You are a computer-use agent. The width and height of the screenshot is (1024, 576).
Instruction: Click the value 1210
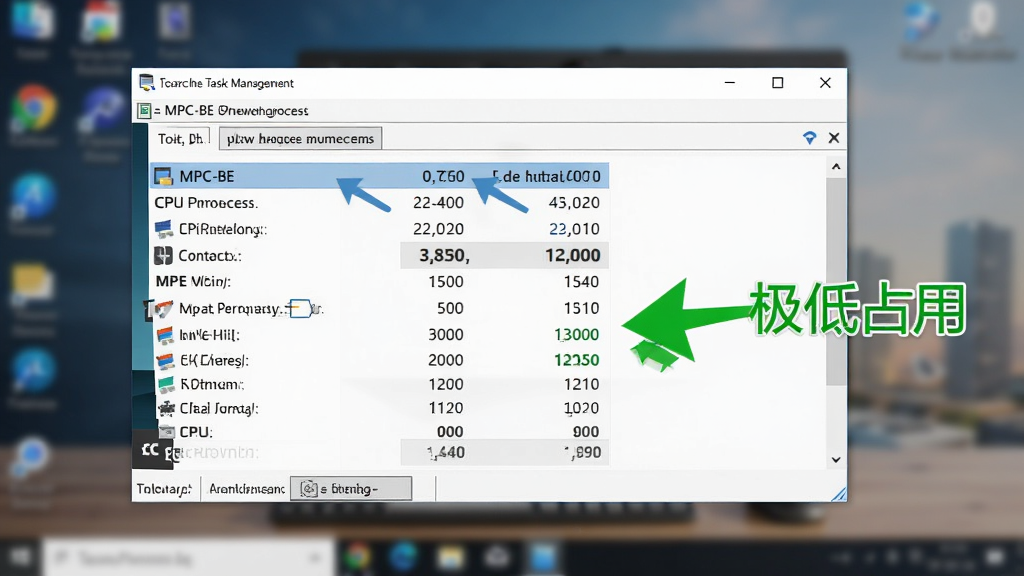point(581,385)
